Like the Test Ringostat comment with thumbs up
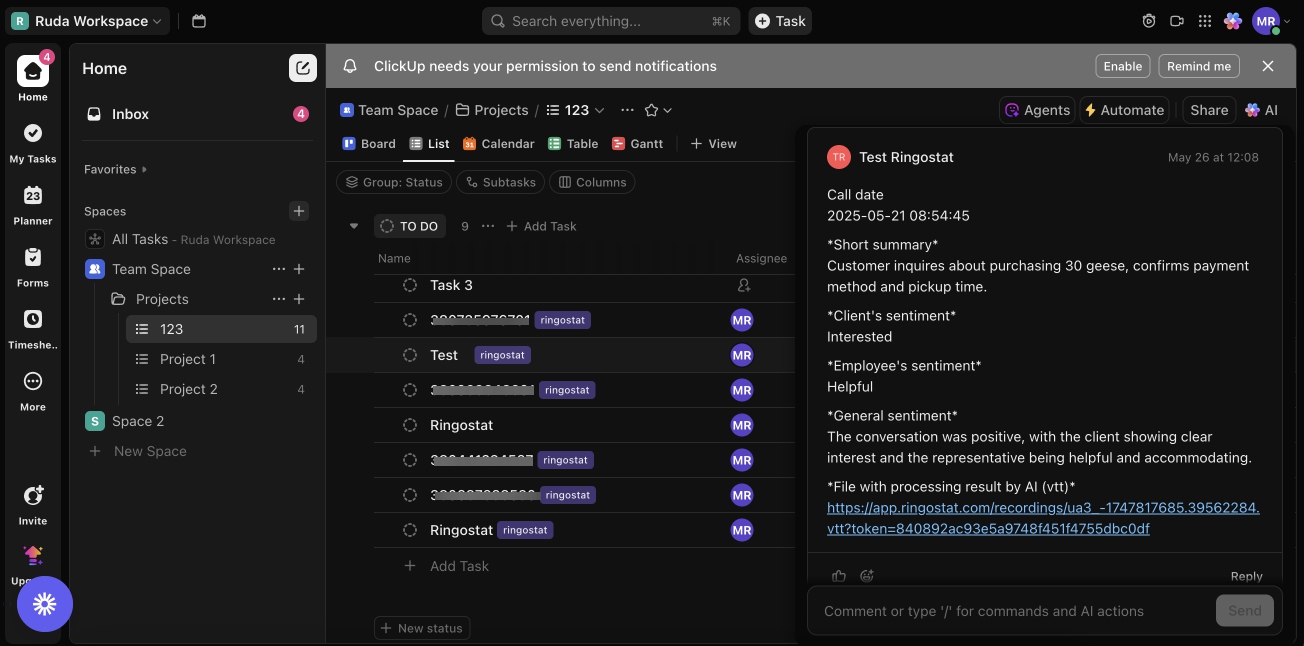 tap(839, 575)
